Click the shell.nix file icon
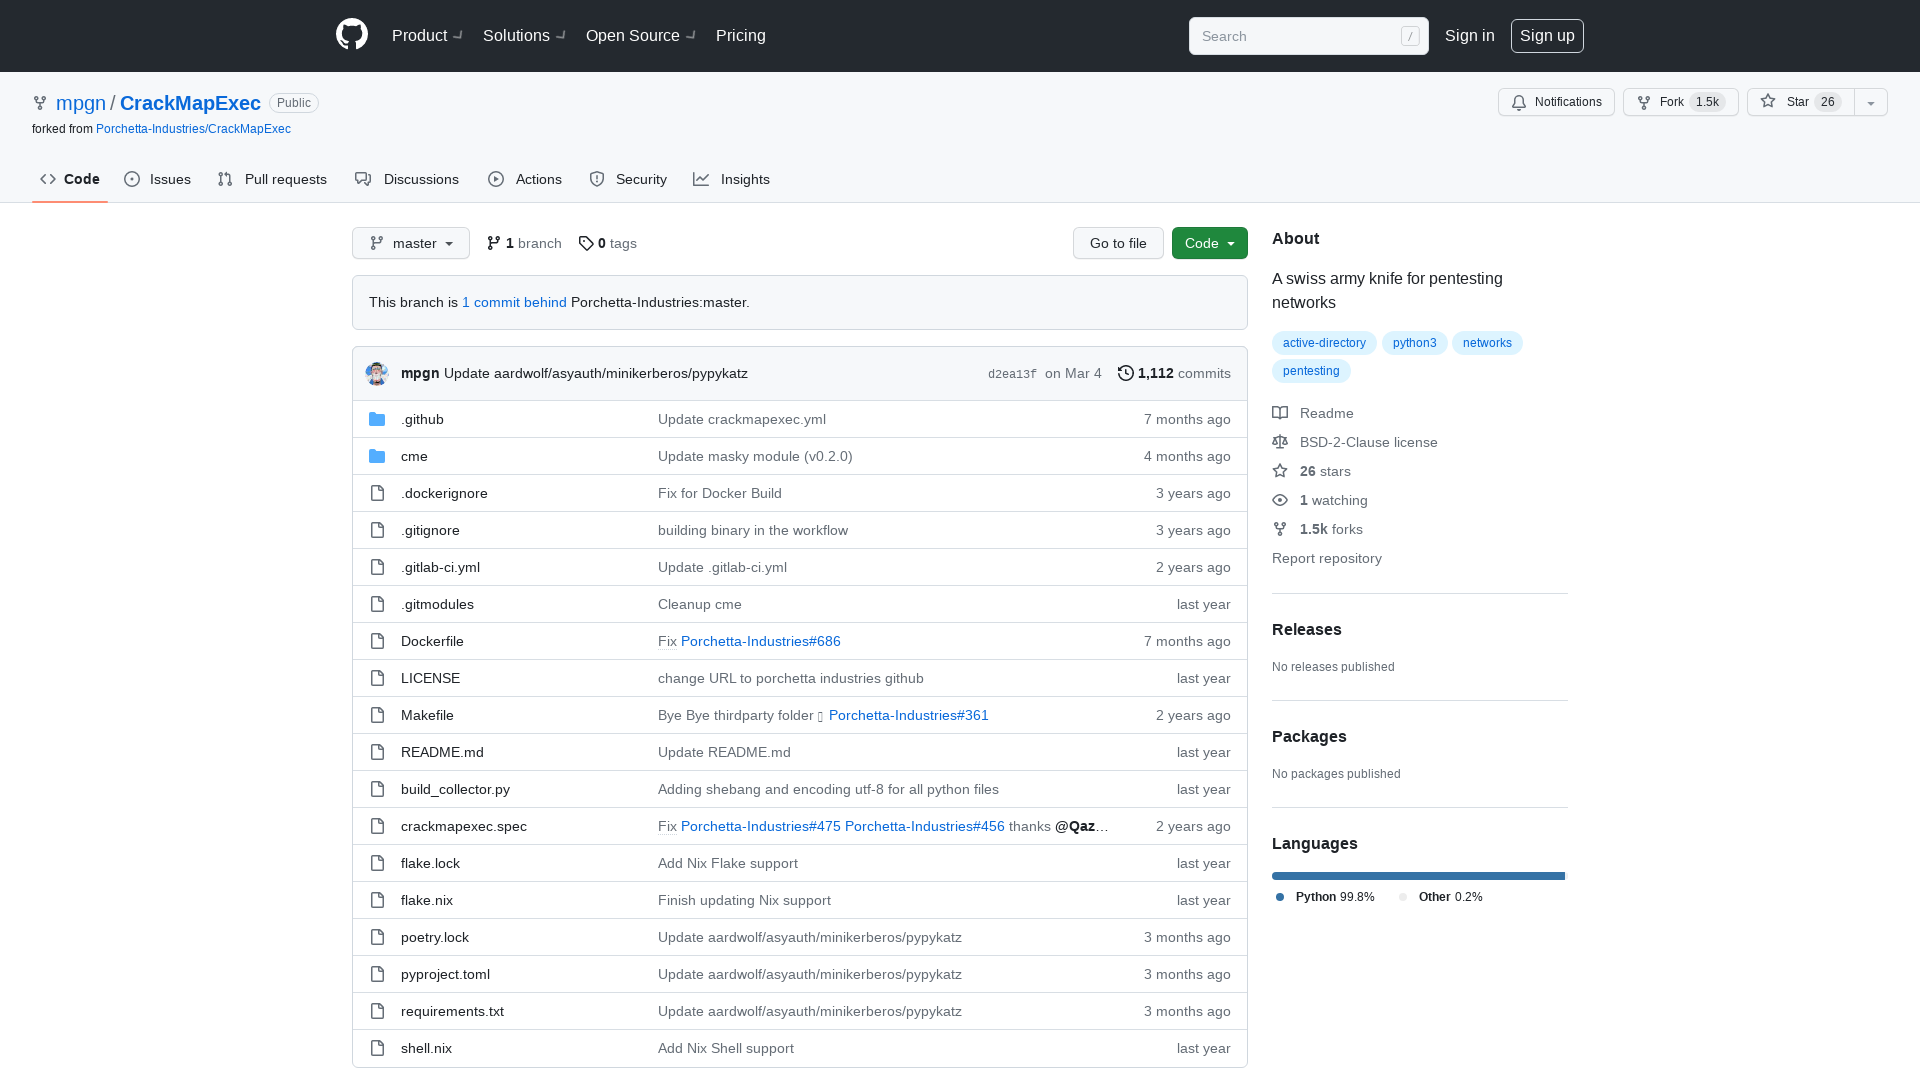The height and width of the screenshot is (1080, 1920). coord(377,1048)
